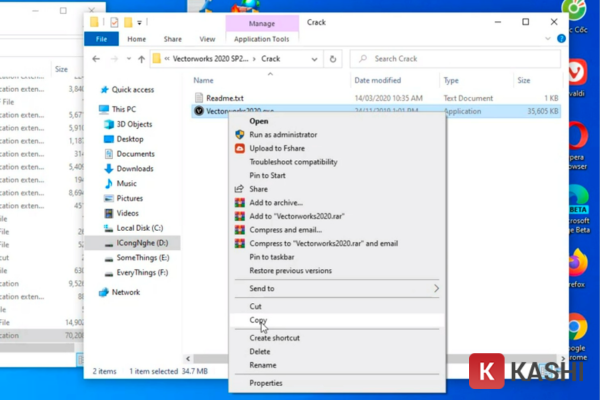The image size is (600, 400).
Task: Choose Pin to Start
Action: (337, 175)
